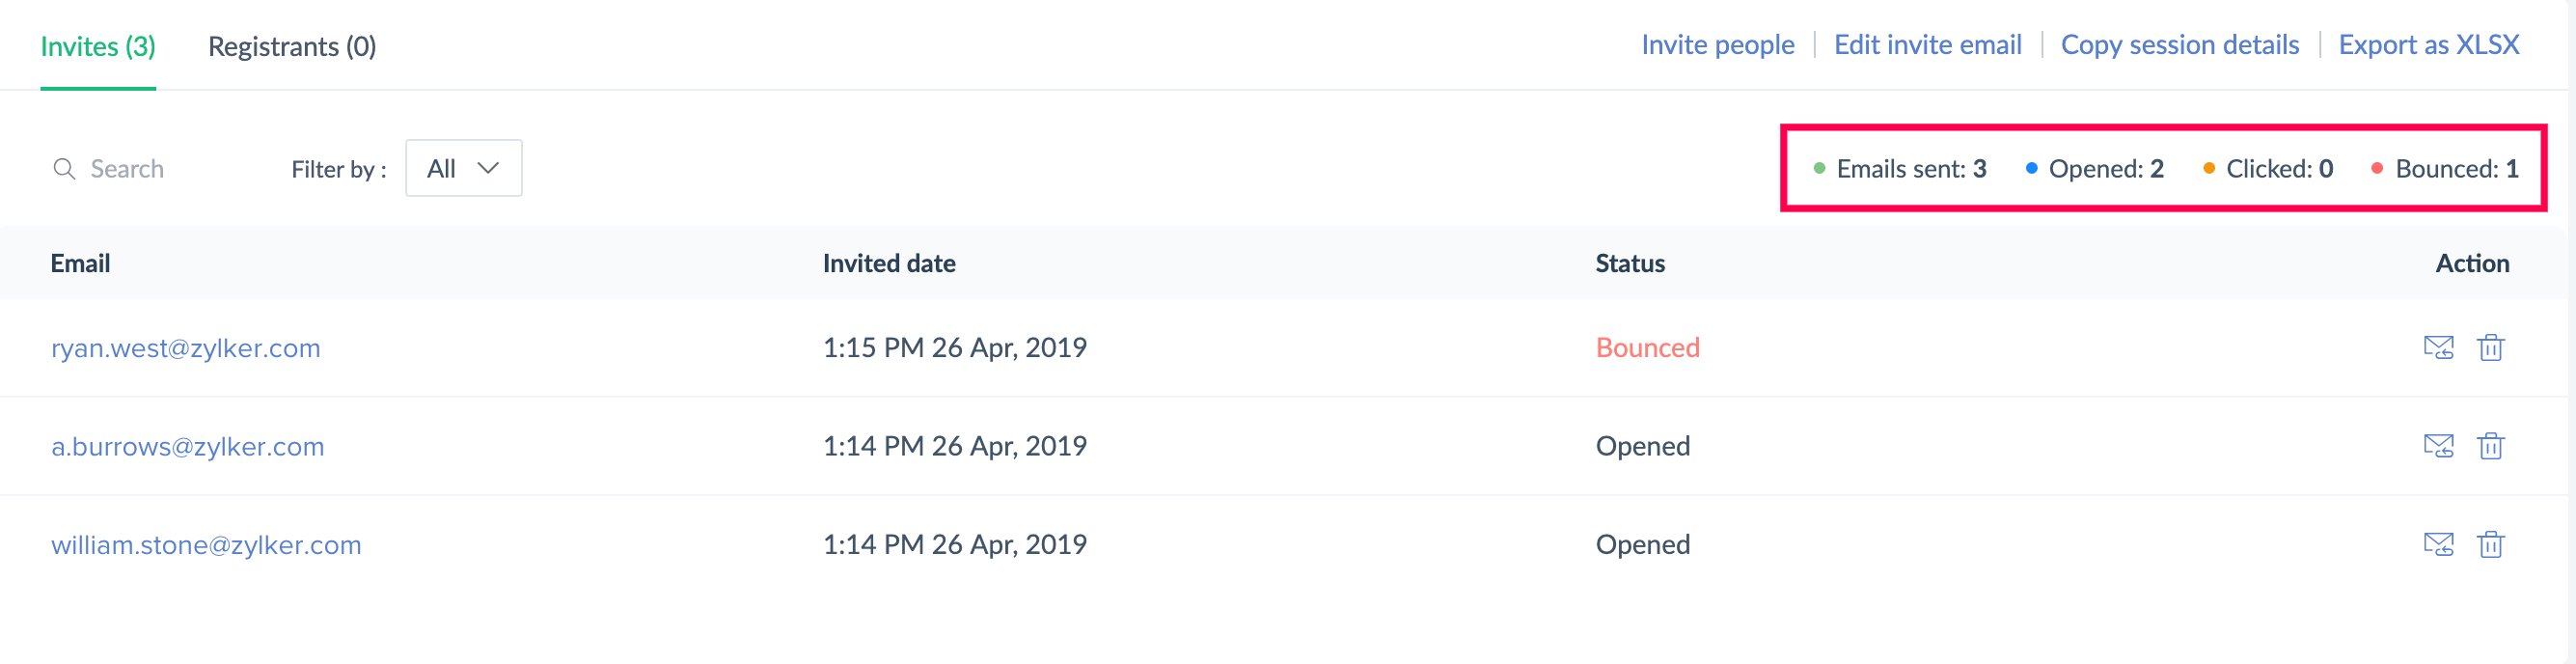Click Copy session details
Image resolution: width=2576 pixels, height=664 pixels.
tap(2179, 45)
